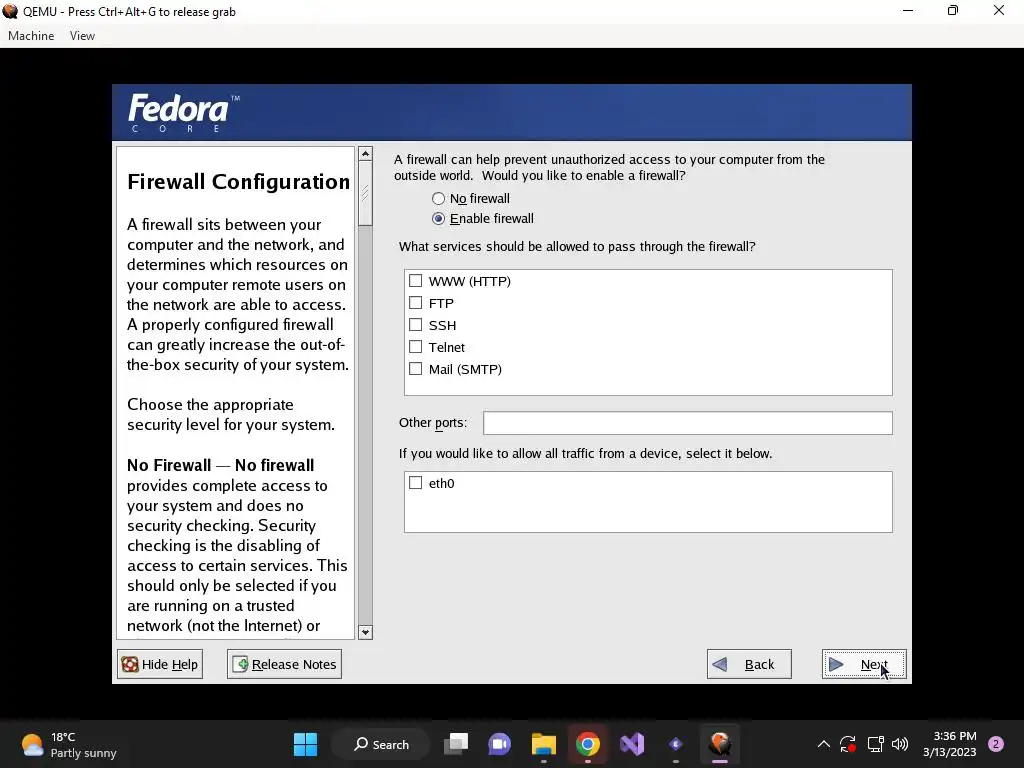Open the clock and calendar flyout
Screen dimensions: 1024x768
coord(950,744)
